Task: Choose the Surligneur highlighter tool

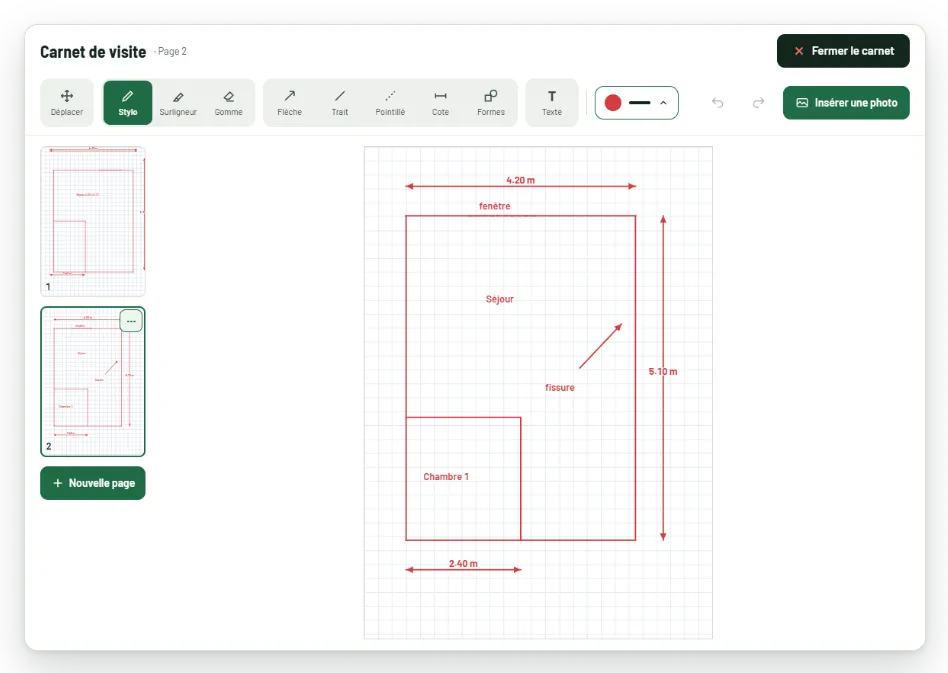Action: pos(178,103)
